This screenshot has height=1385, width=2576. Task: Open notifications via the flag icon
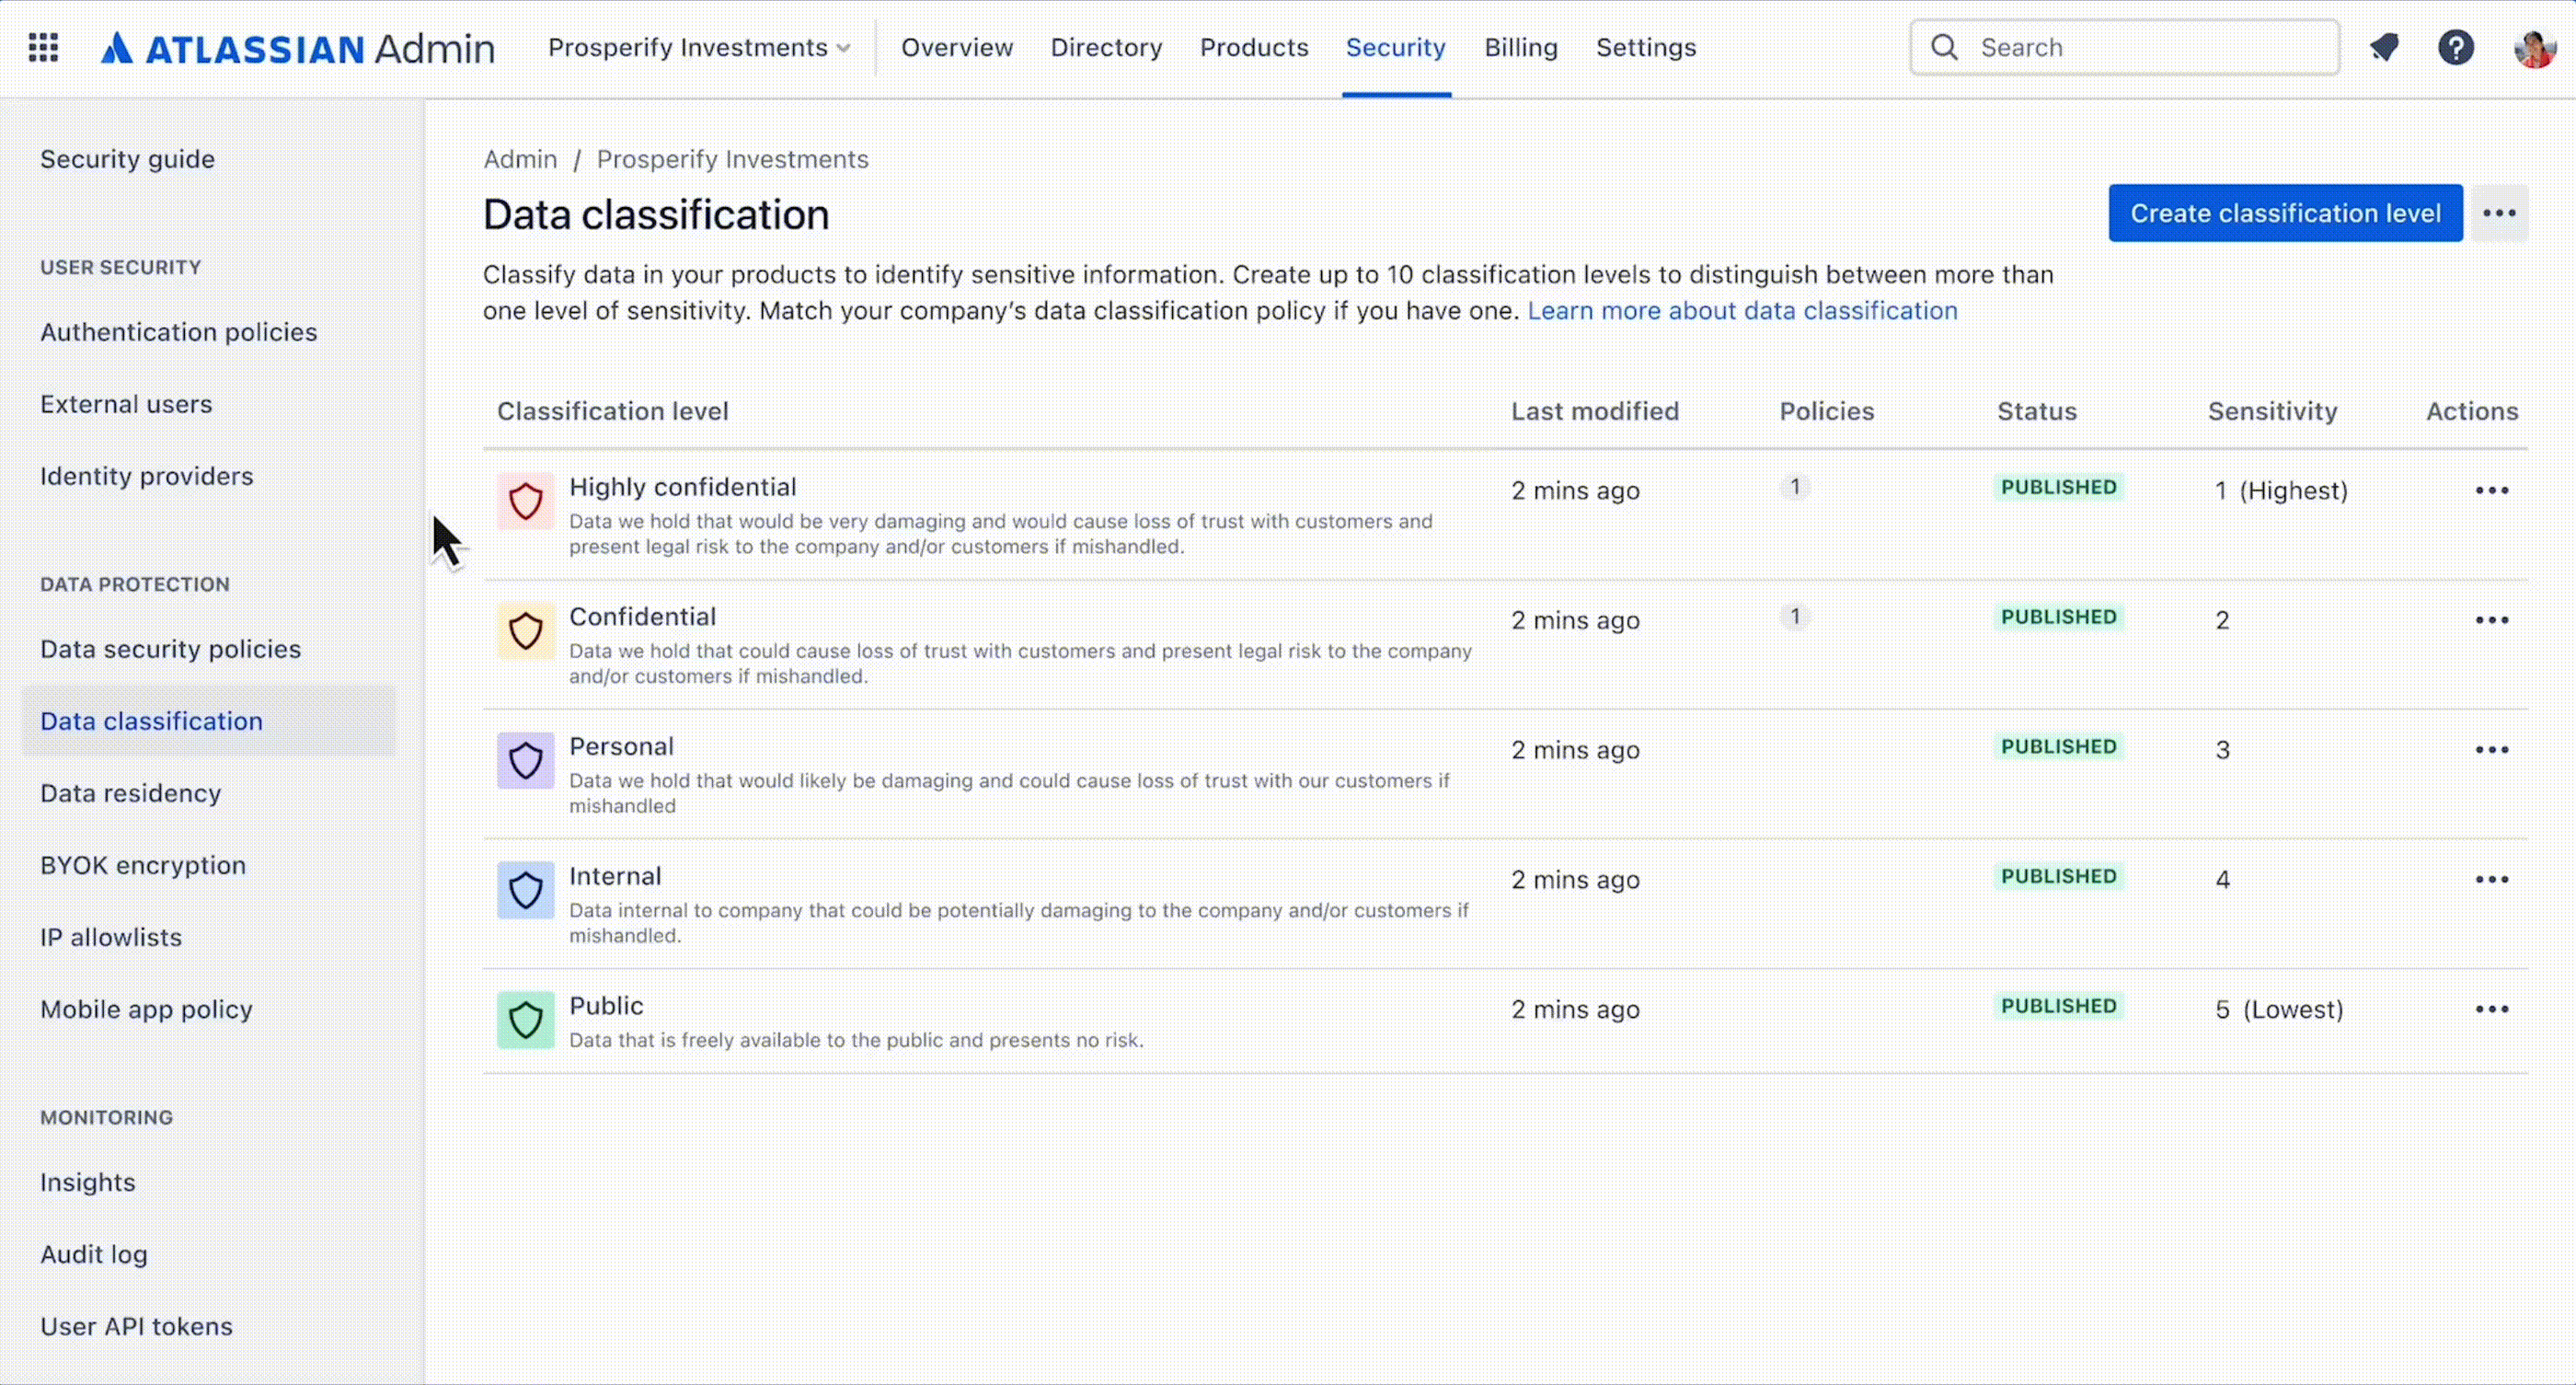[2386, 47]
